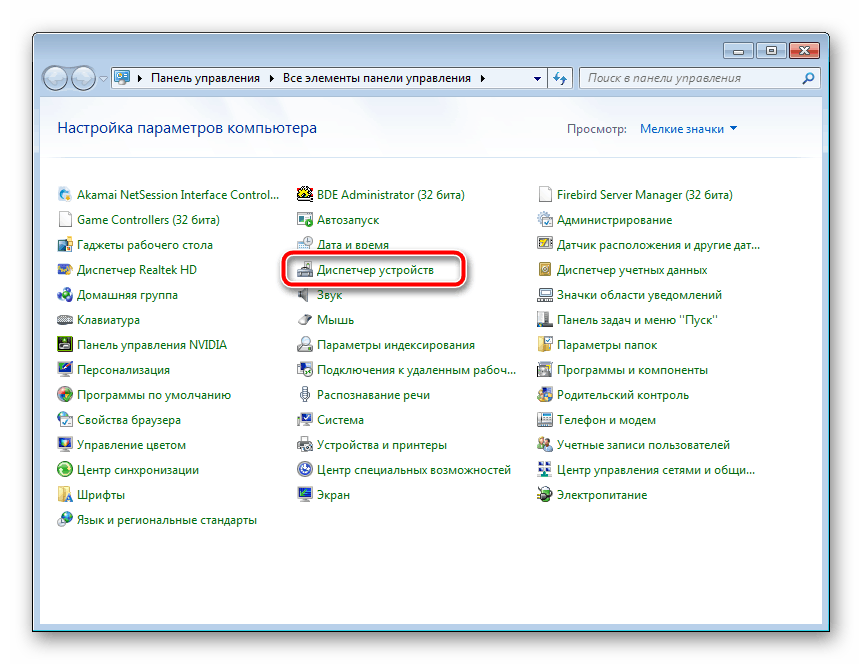The width and height of the screenshot is (862, 664).
Task: Open the Система link
Action: pos(340,420)
